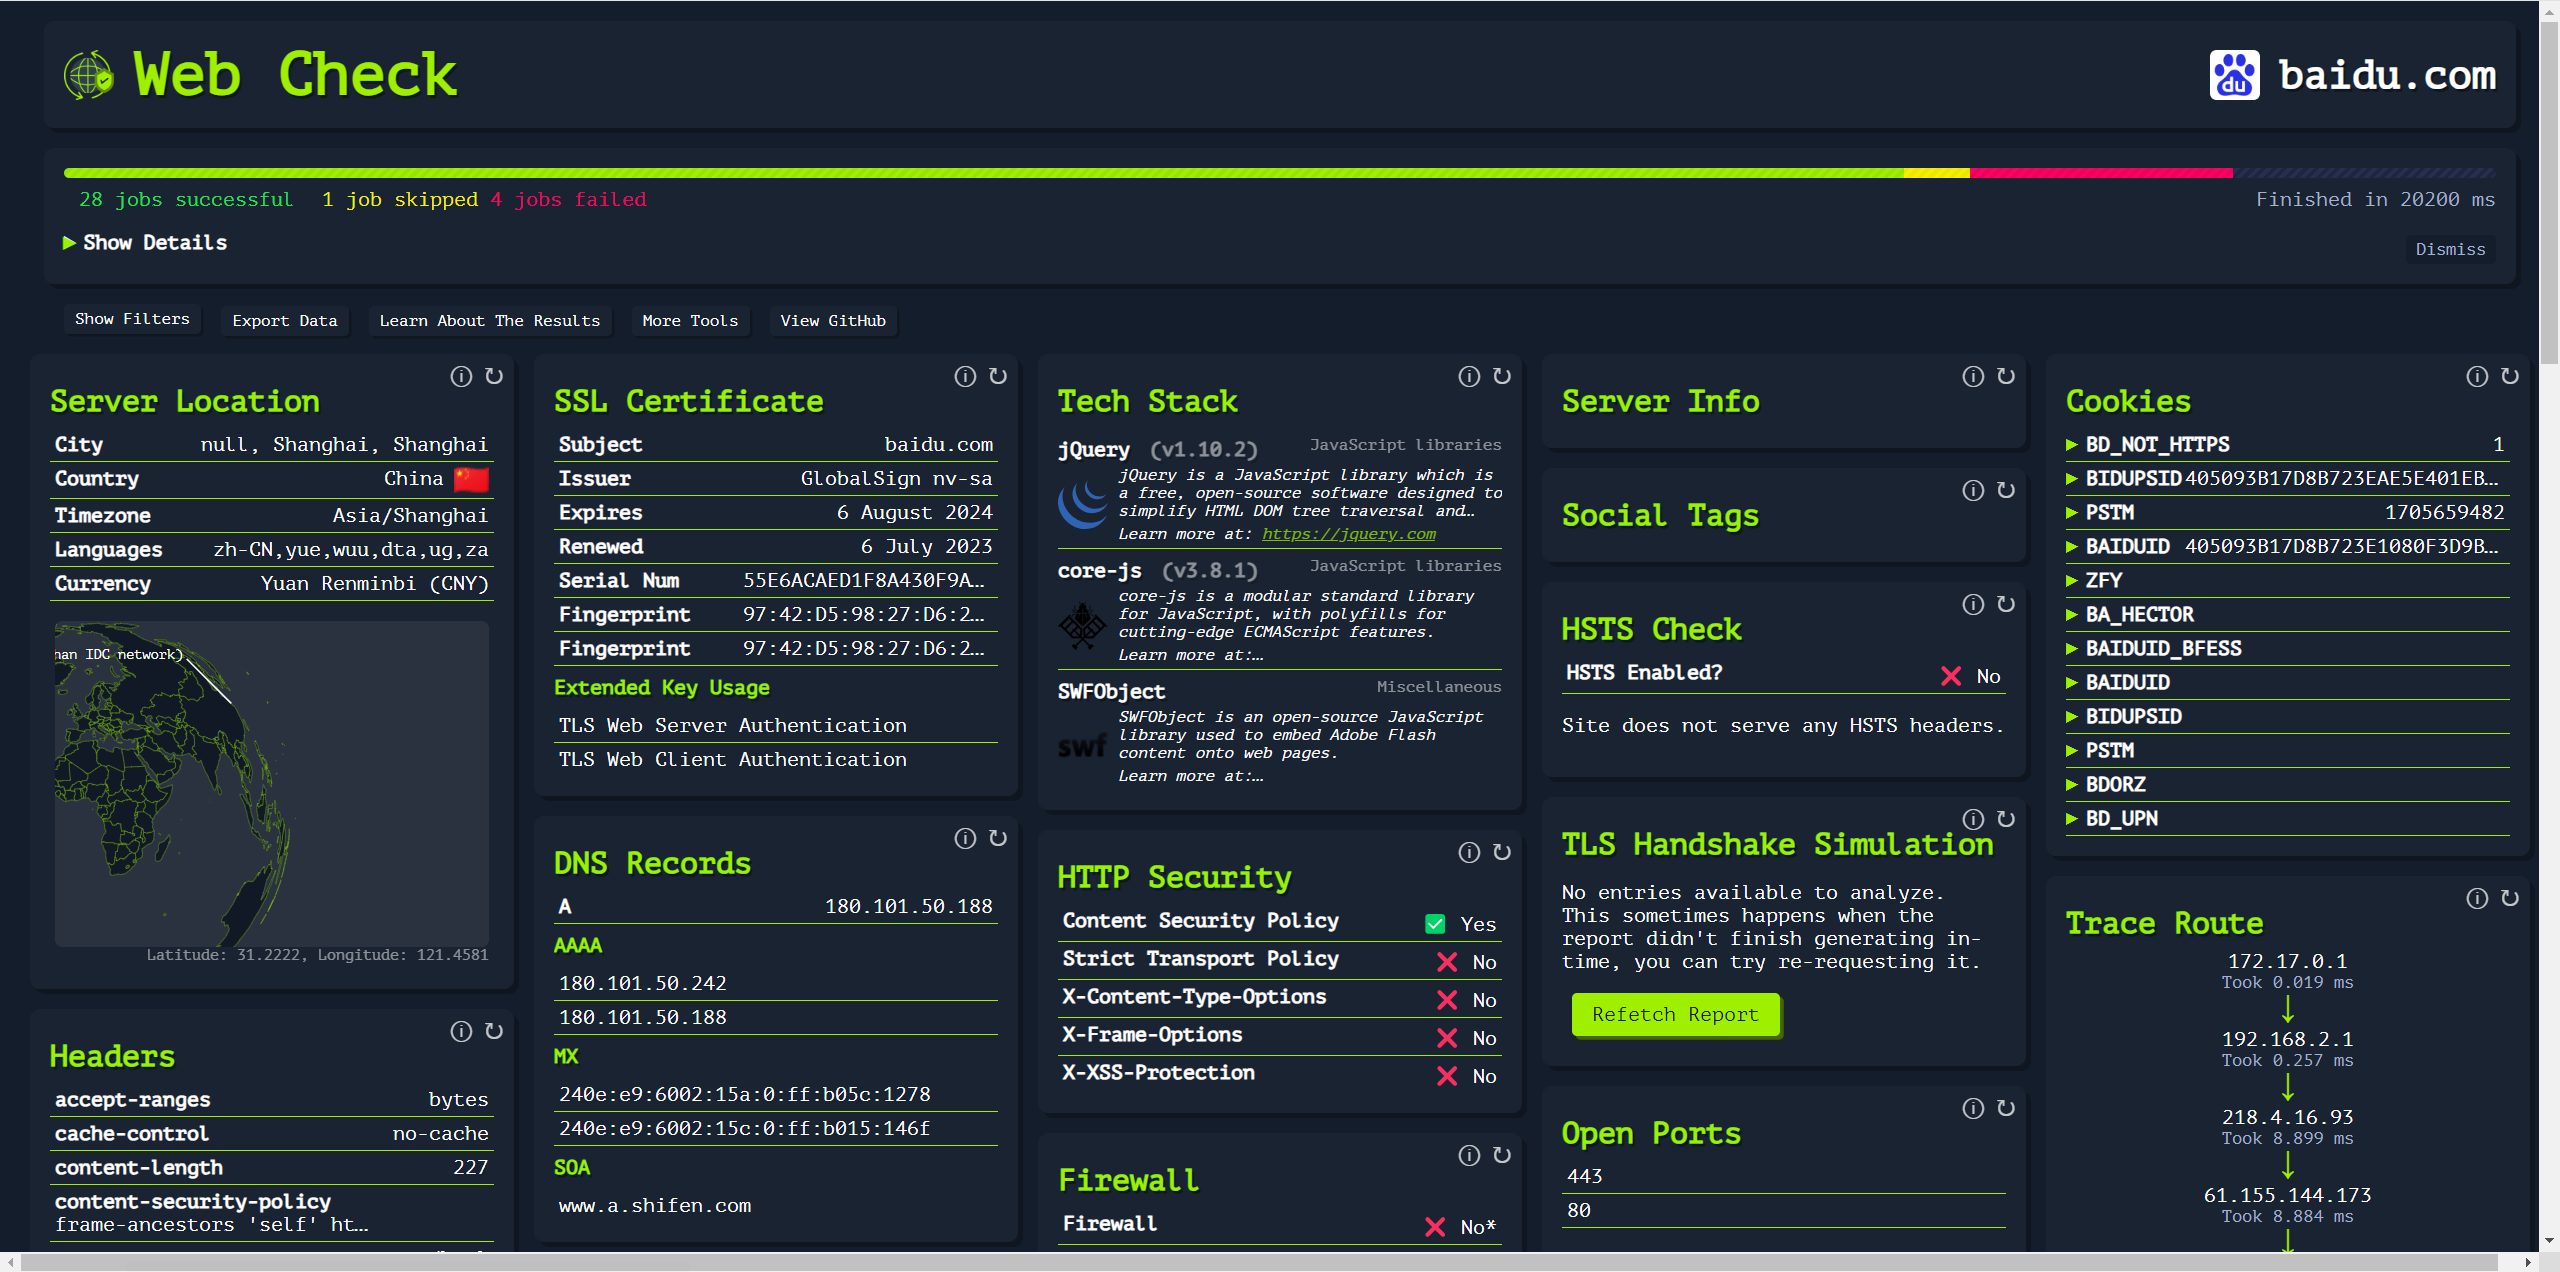This screenshot has width=2560, height=1272.
Task: Show info for HSTS Check card
Action: coord(1973,604)
